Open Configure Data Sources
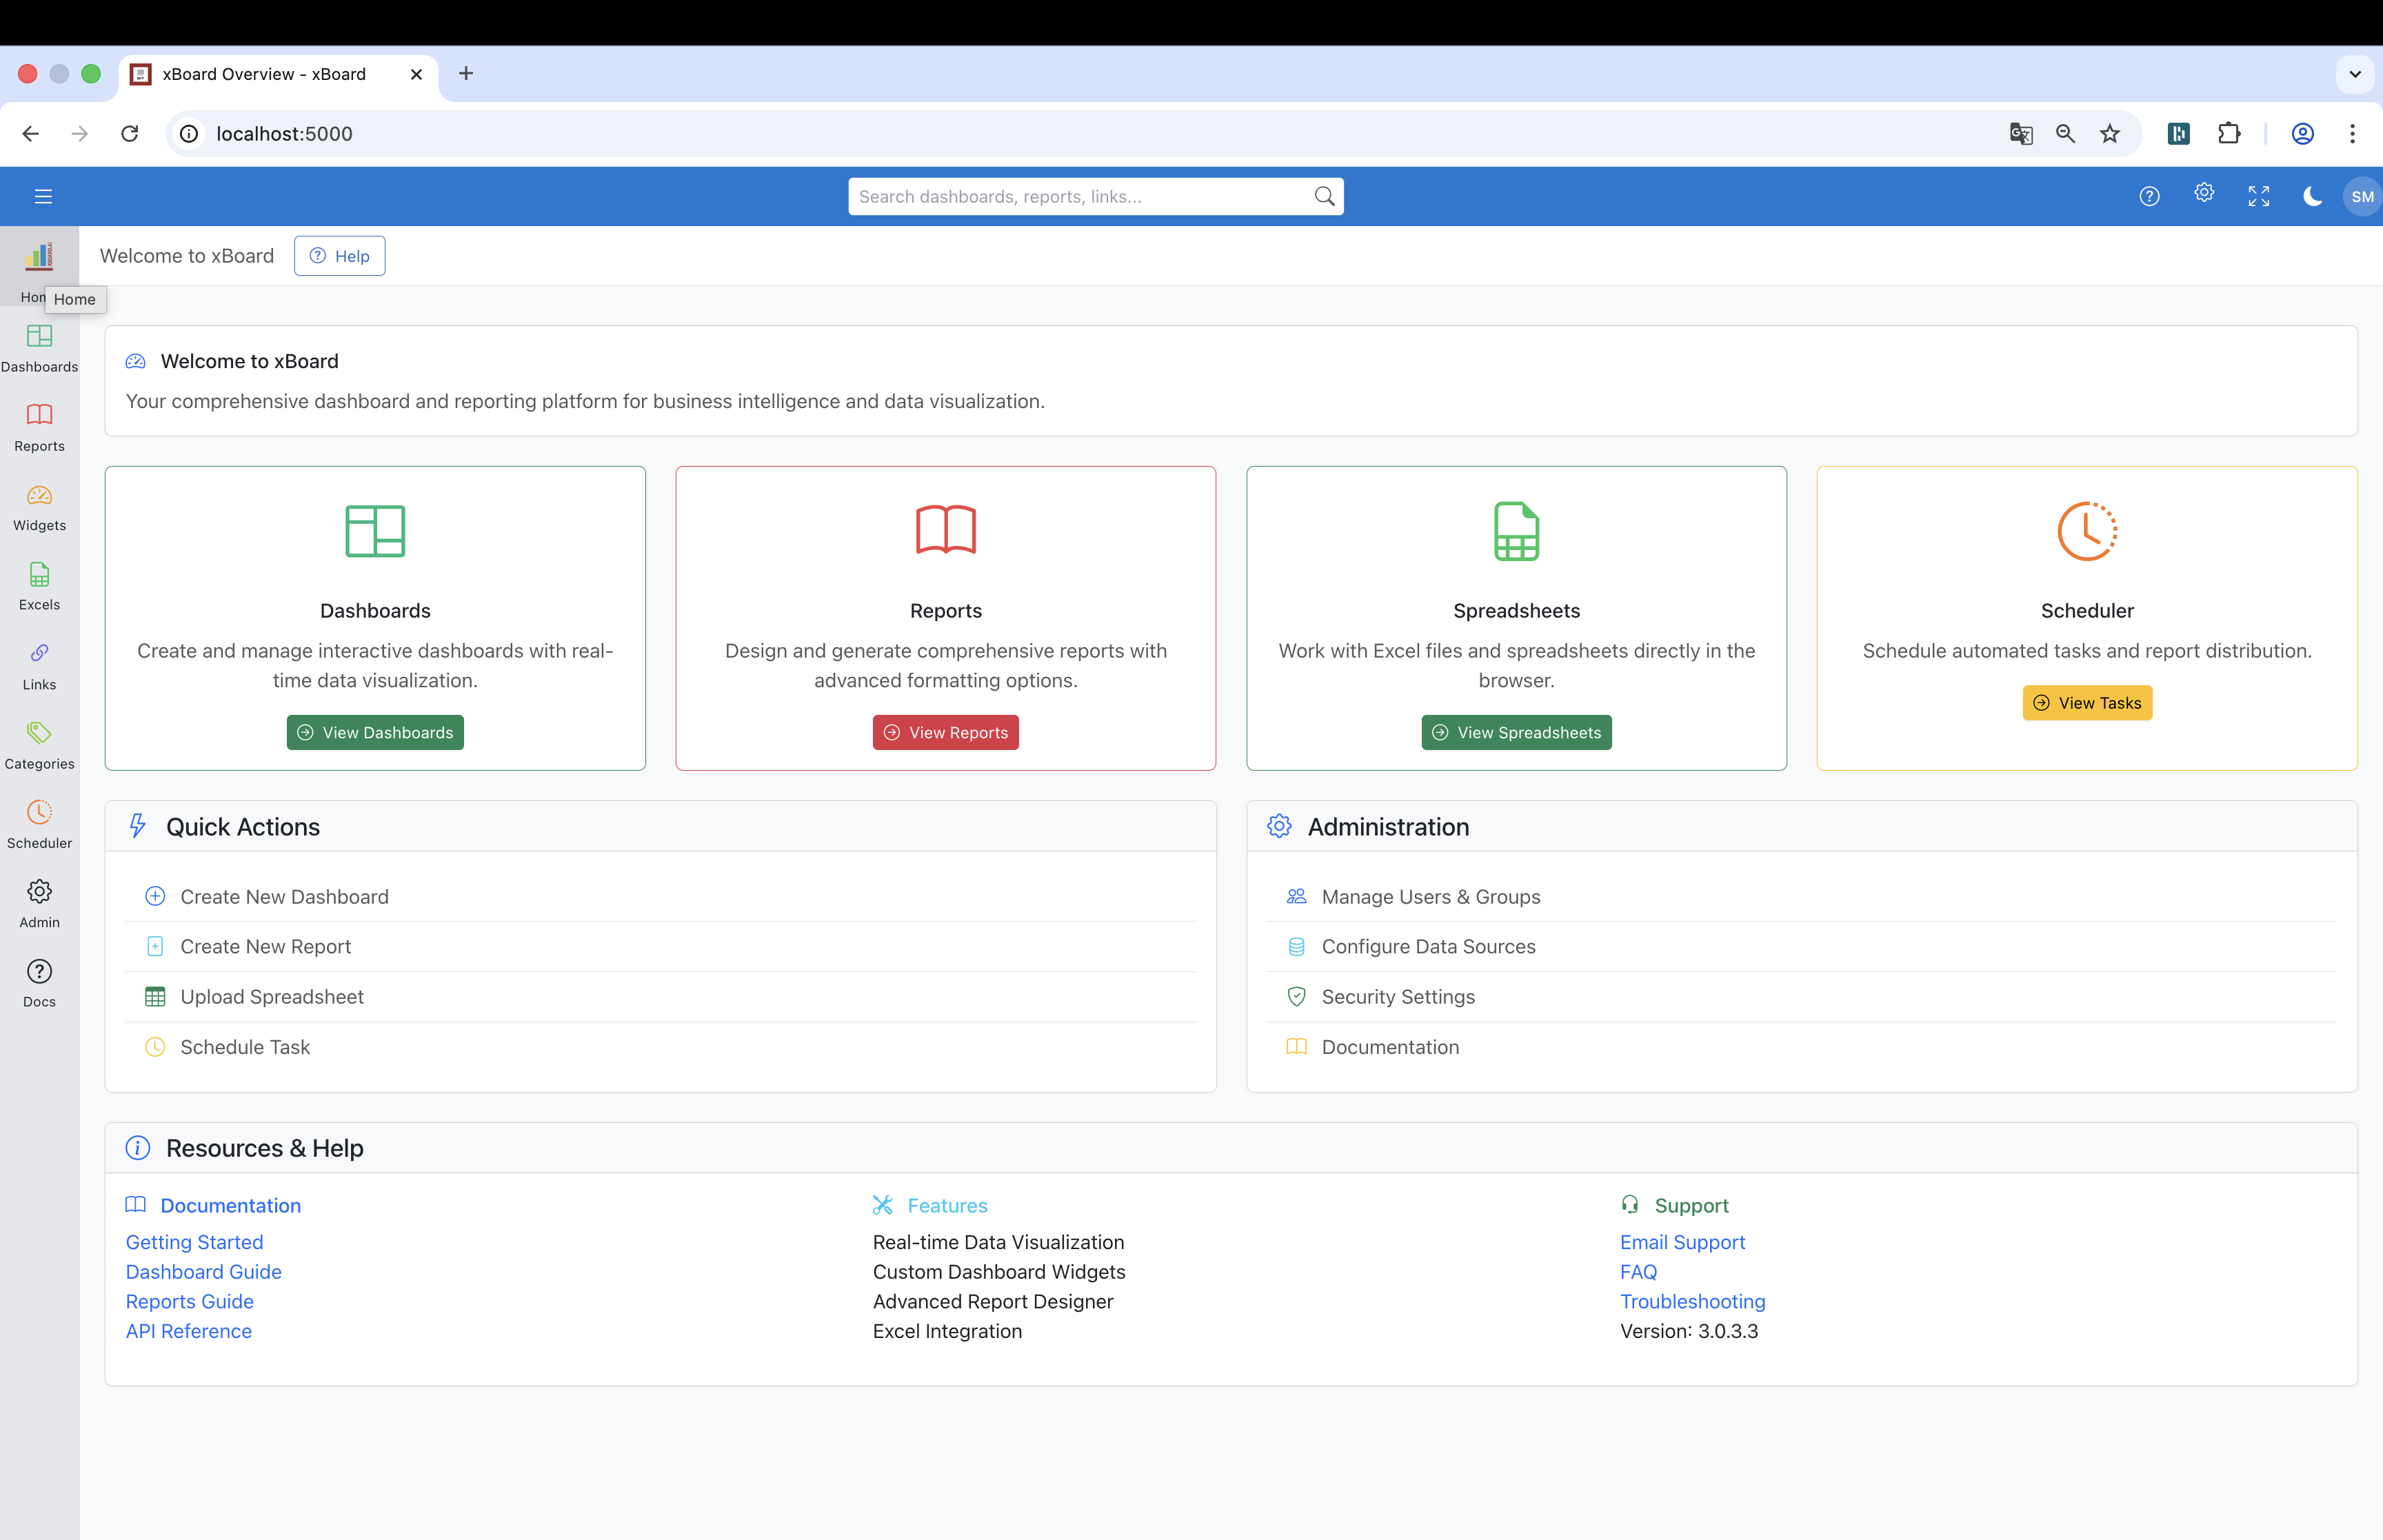Screen dimensions: 2383x1540 (1802, 946)
